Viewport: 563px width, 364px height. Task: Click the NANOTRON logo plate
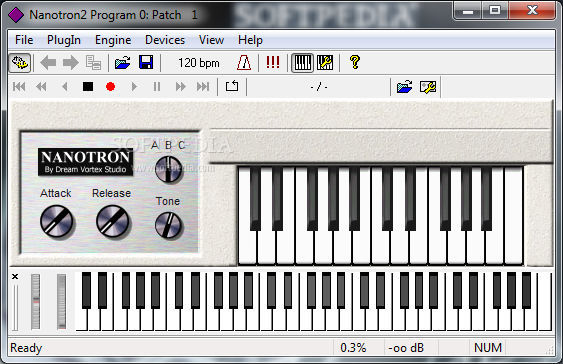pyautogui.click(x=85, y=162)
